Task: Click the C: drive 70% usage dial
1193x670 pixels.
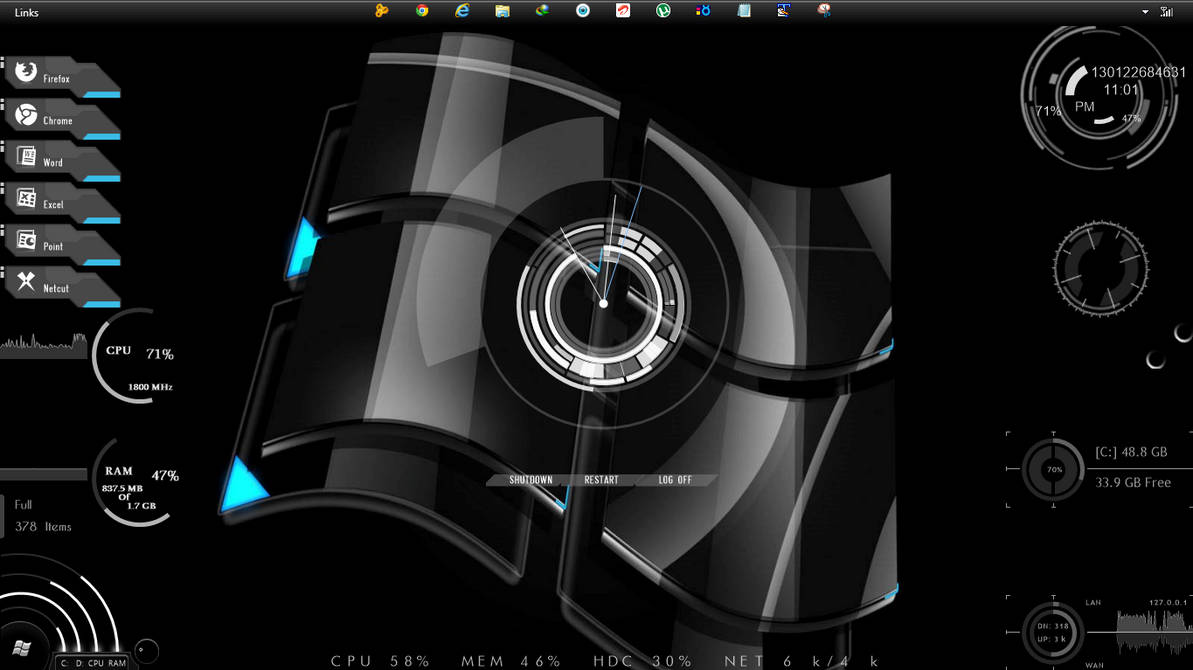Action: pos(1053,469)
